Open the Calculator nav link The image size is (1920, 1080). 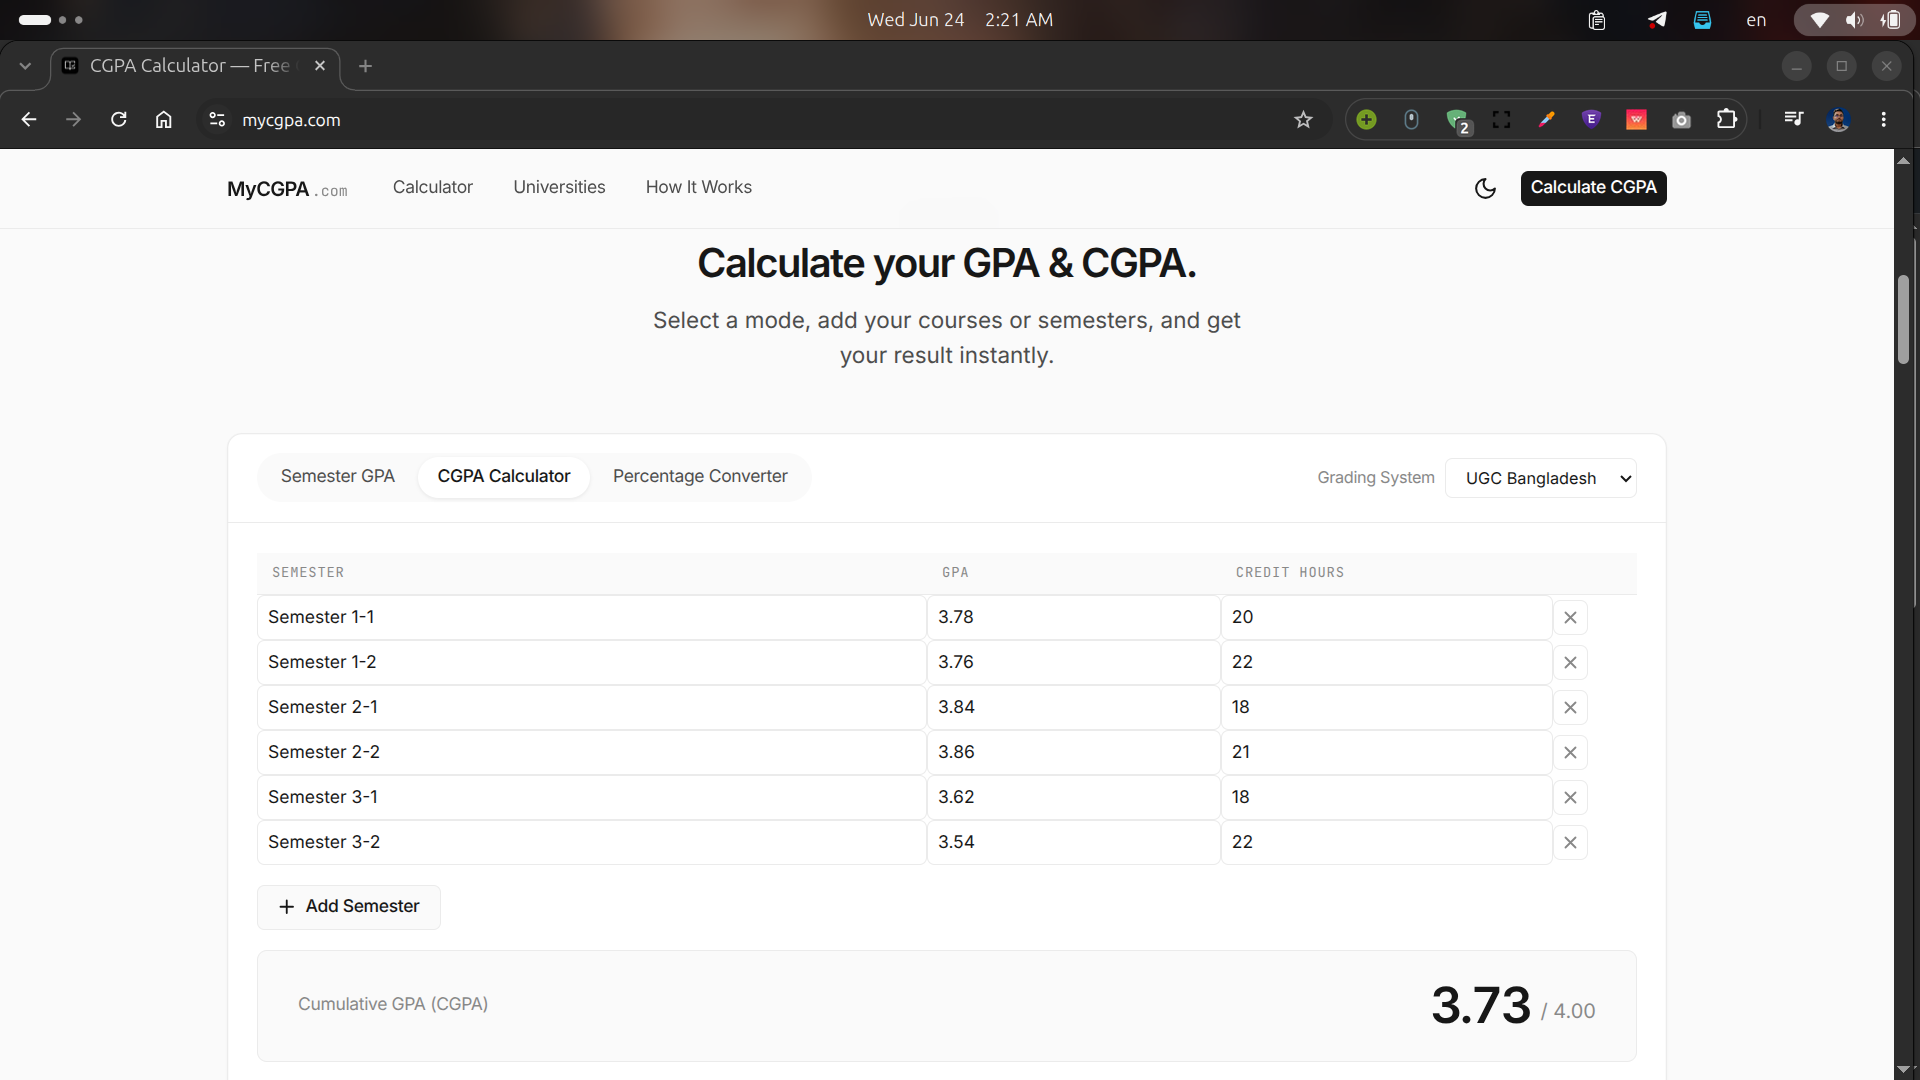pos(432,188)
